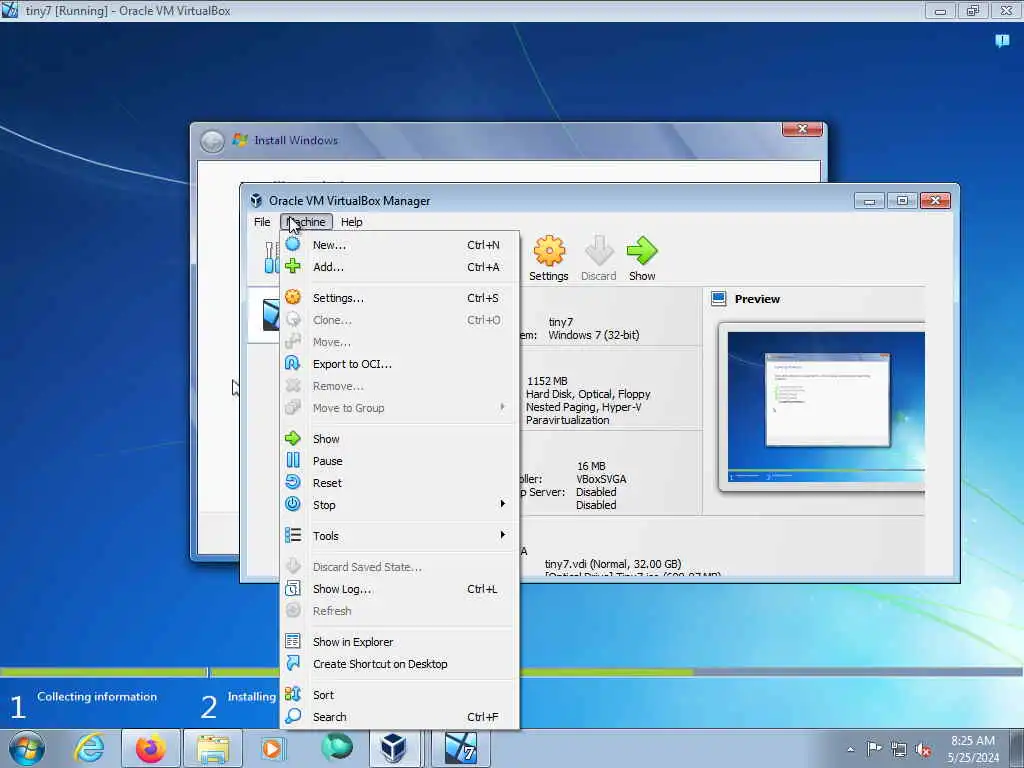1024x768 pixels.
Task: Select Create Shortcut on Desktop
Action: 400,664
